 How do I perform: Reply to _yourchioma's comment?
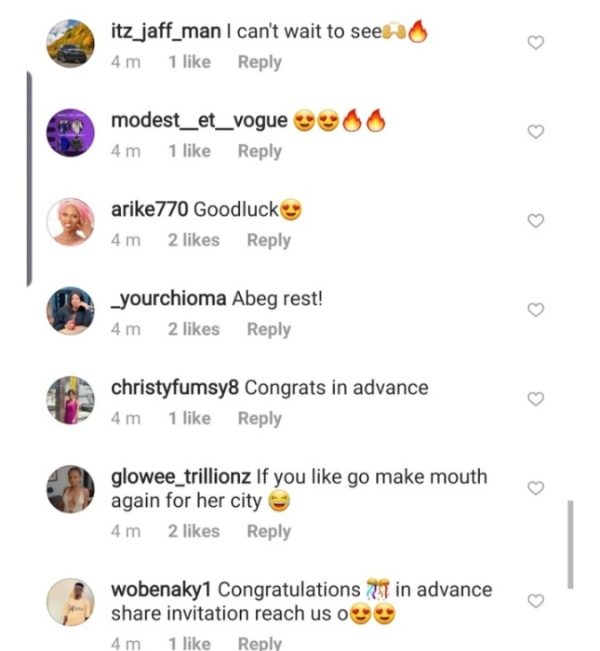(x=269, y=329)
